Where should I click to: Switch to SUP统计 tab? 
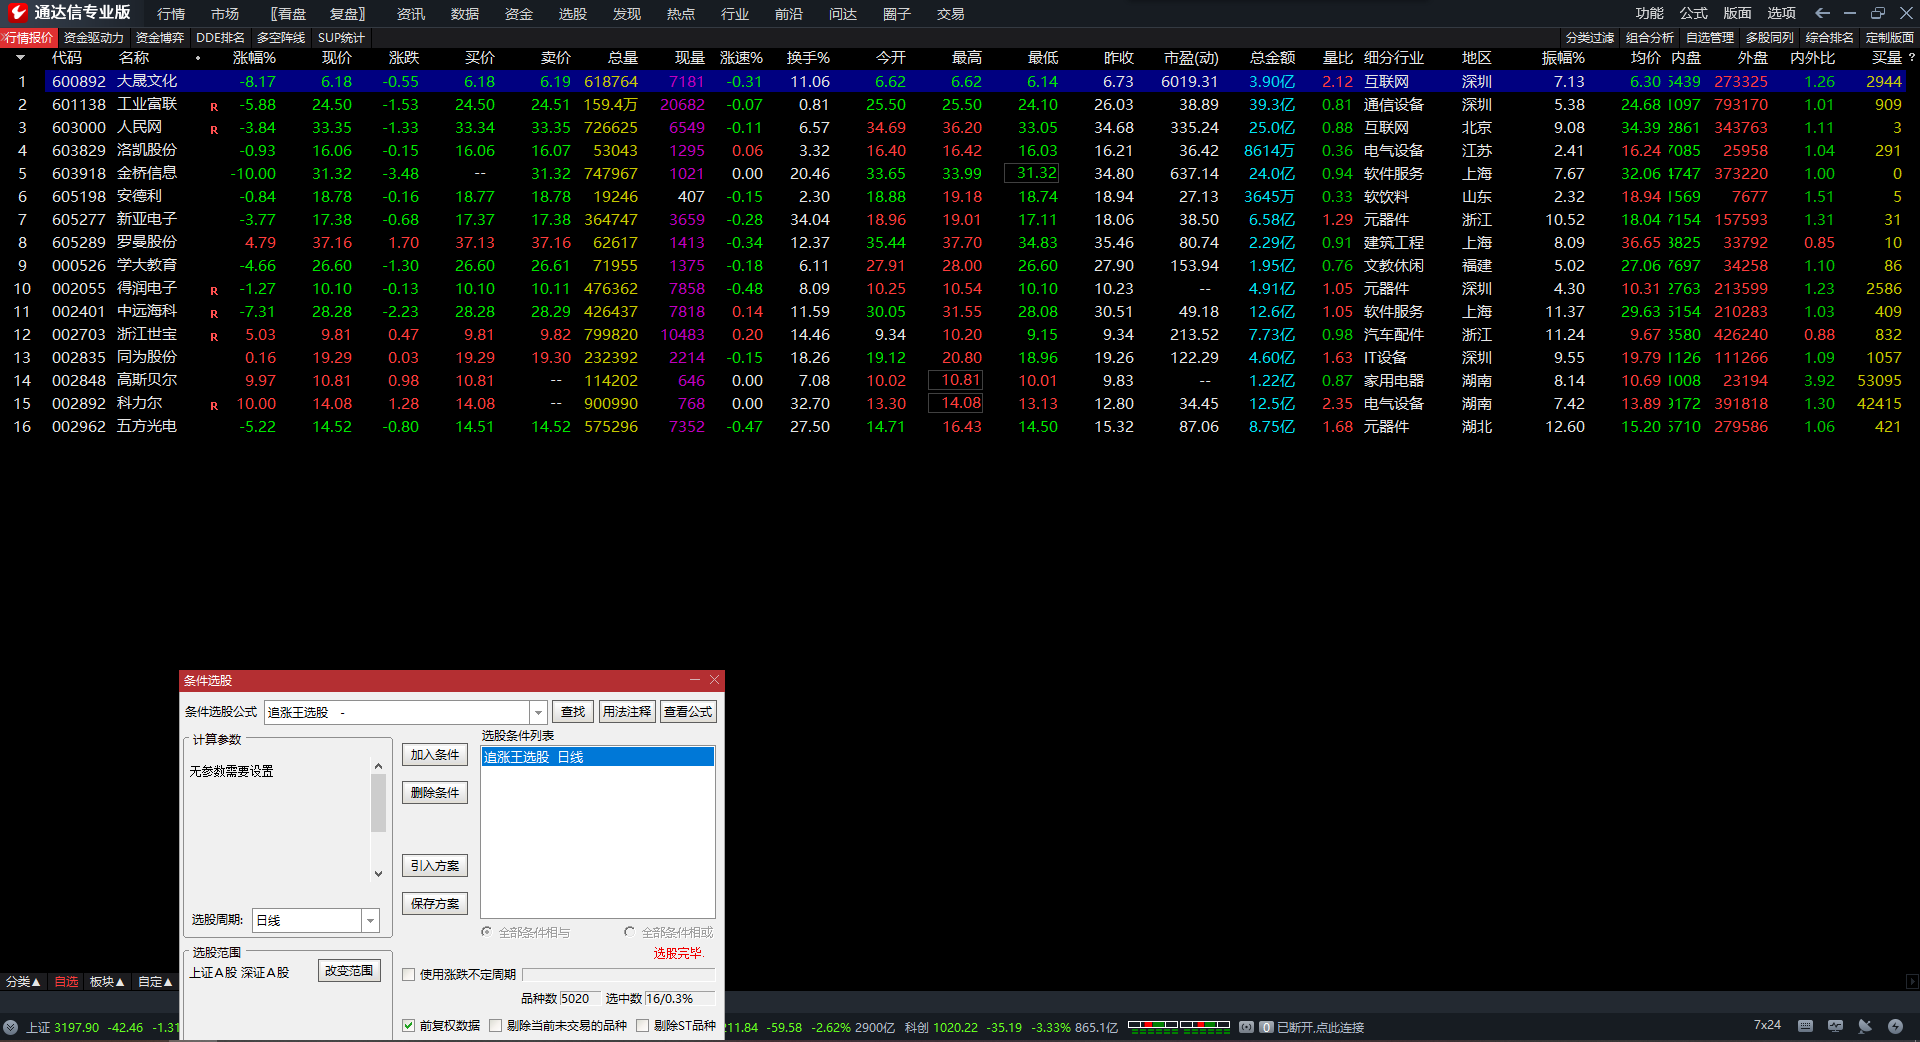click(341, 38)
